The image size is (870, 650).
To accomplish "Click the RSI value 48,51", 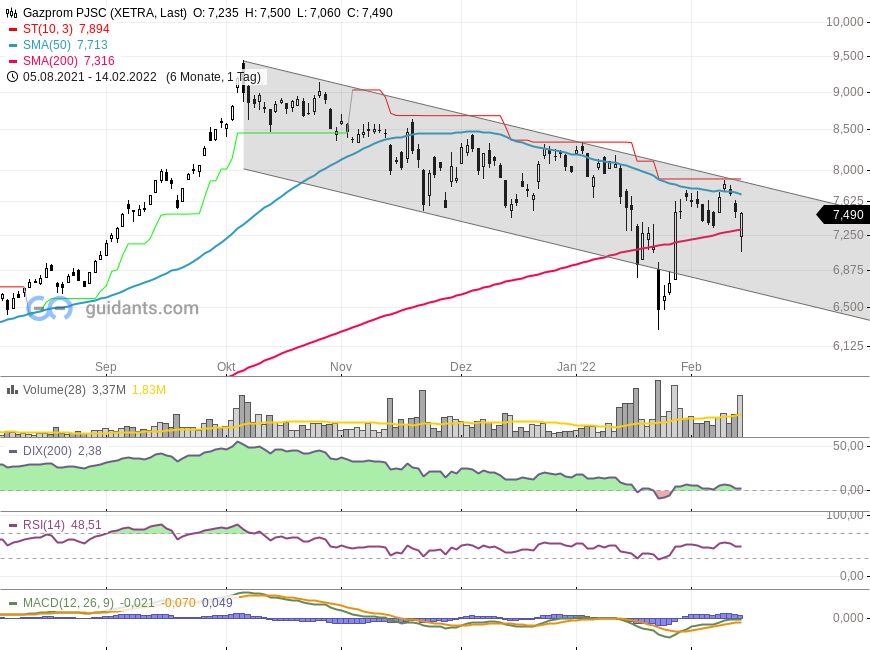I will [x=86, y=525].
